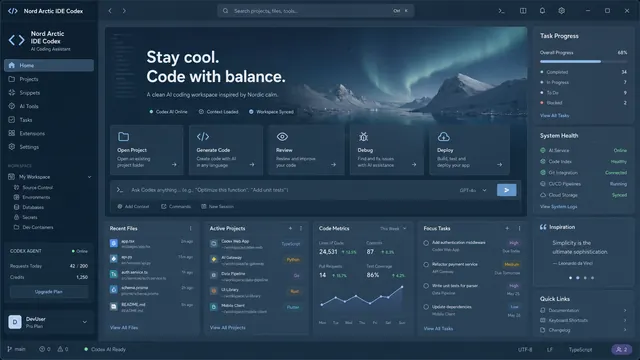This screenshot has width=640, height=360.
Task: Open the terminal icon in title bar
Action: [x=501, y=11]
